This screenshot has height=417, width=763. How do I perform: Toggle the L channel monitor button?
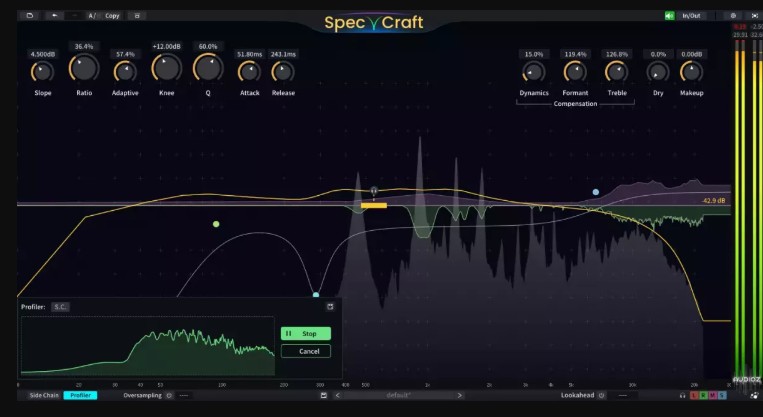694,396
